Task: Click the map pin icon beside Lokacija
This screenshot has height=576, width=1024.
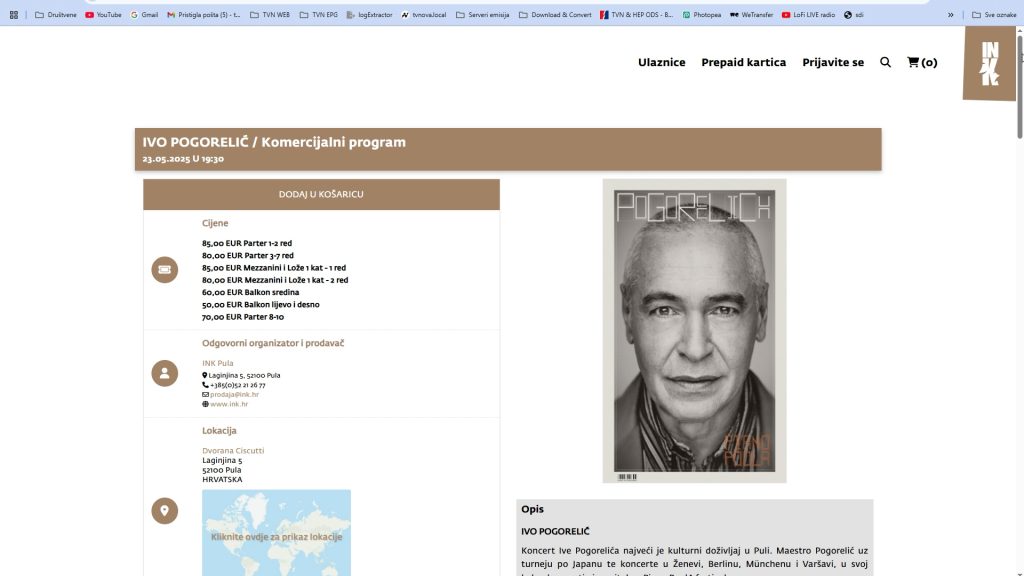Action: pyautogui.click(x=165, y=511)
